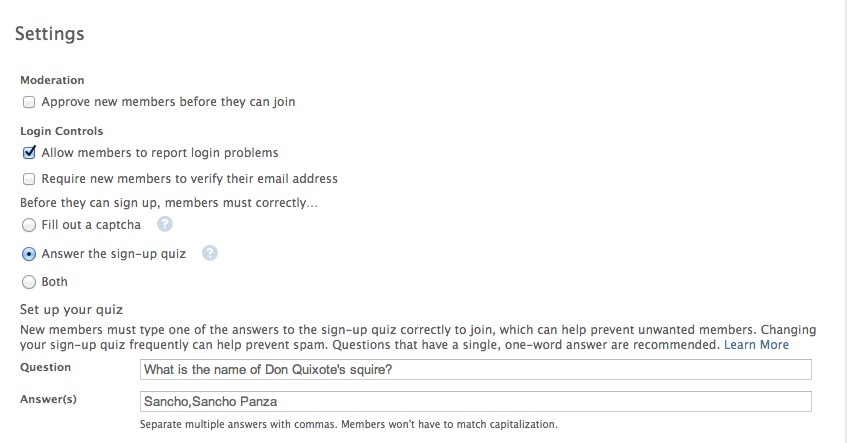847x443 pixels.
Task: Click the 'Require new members to verify their email address' label text
Action: click(190, 179)
